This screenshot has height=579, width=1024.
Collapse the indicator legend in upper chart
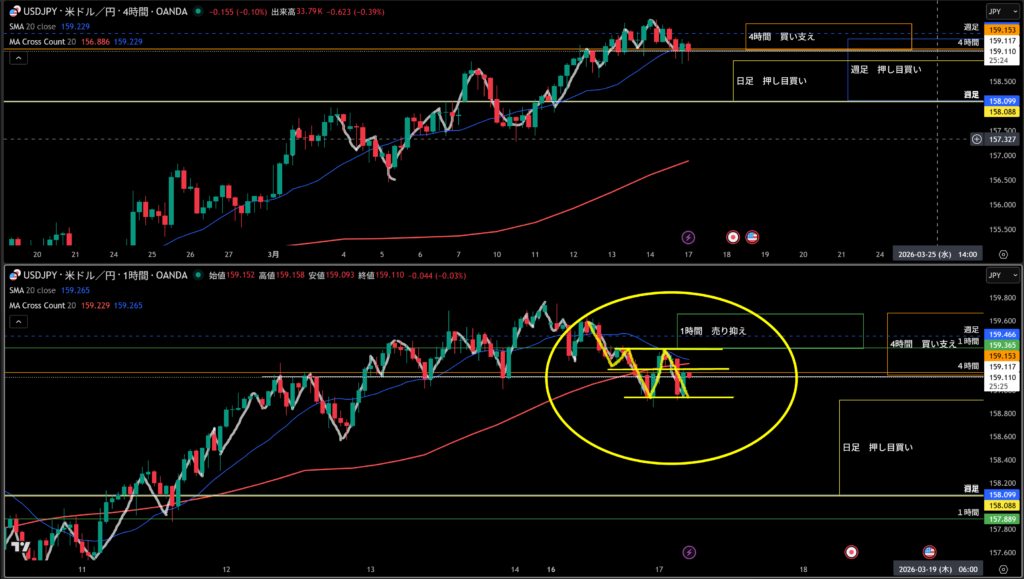pyautogui.click(x=16, y=58)
